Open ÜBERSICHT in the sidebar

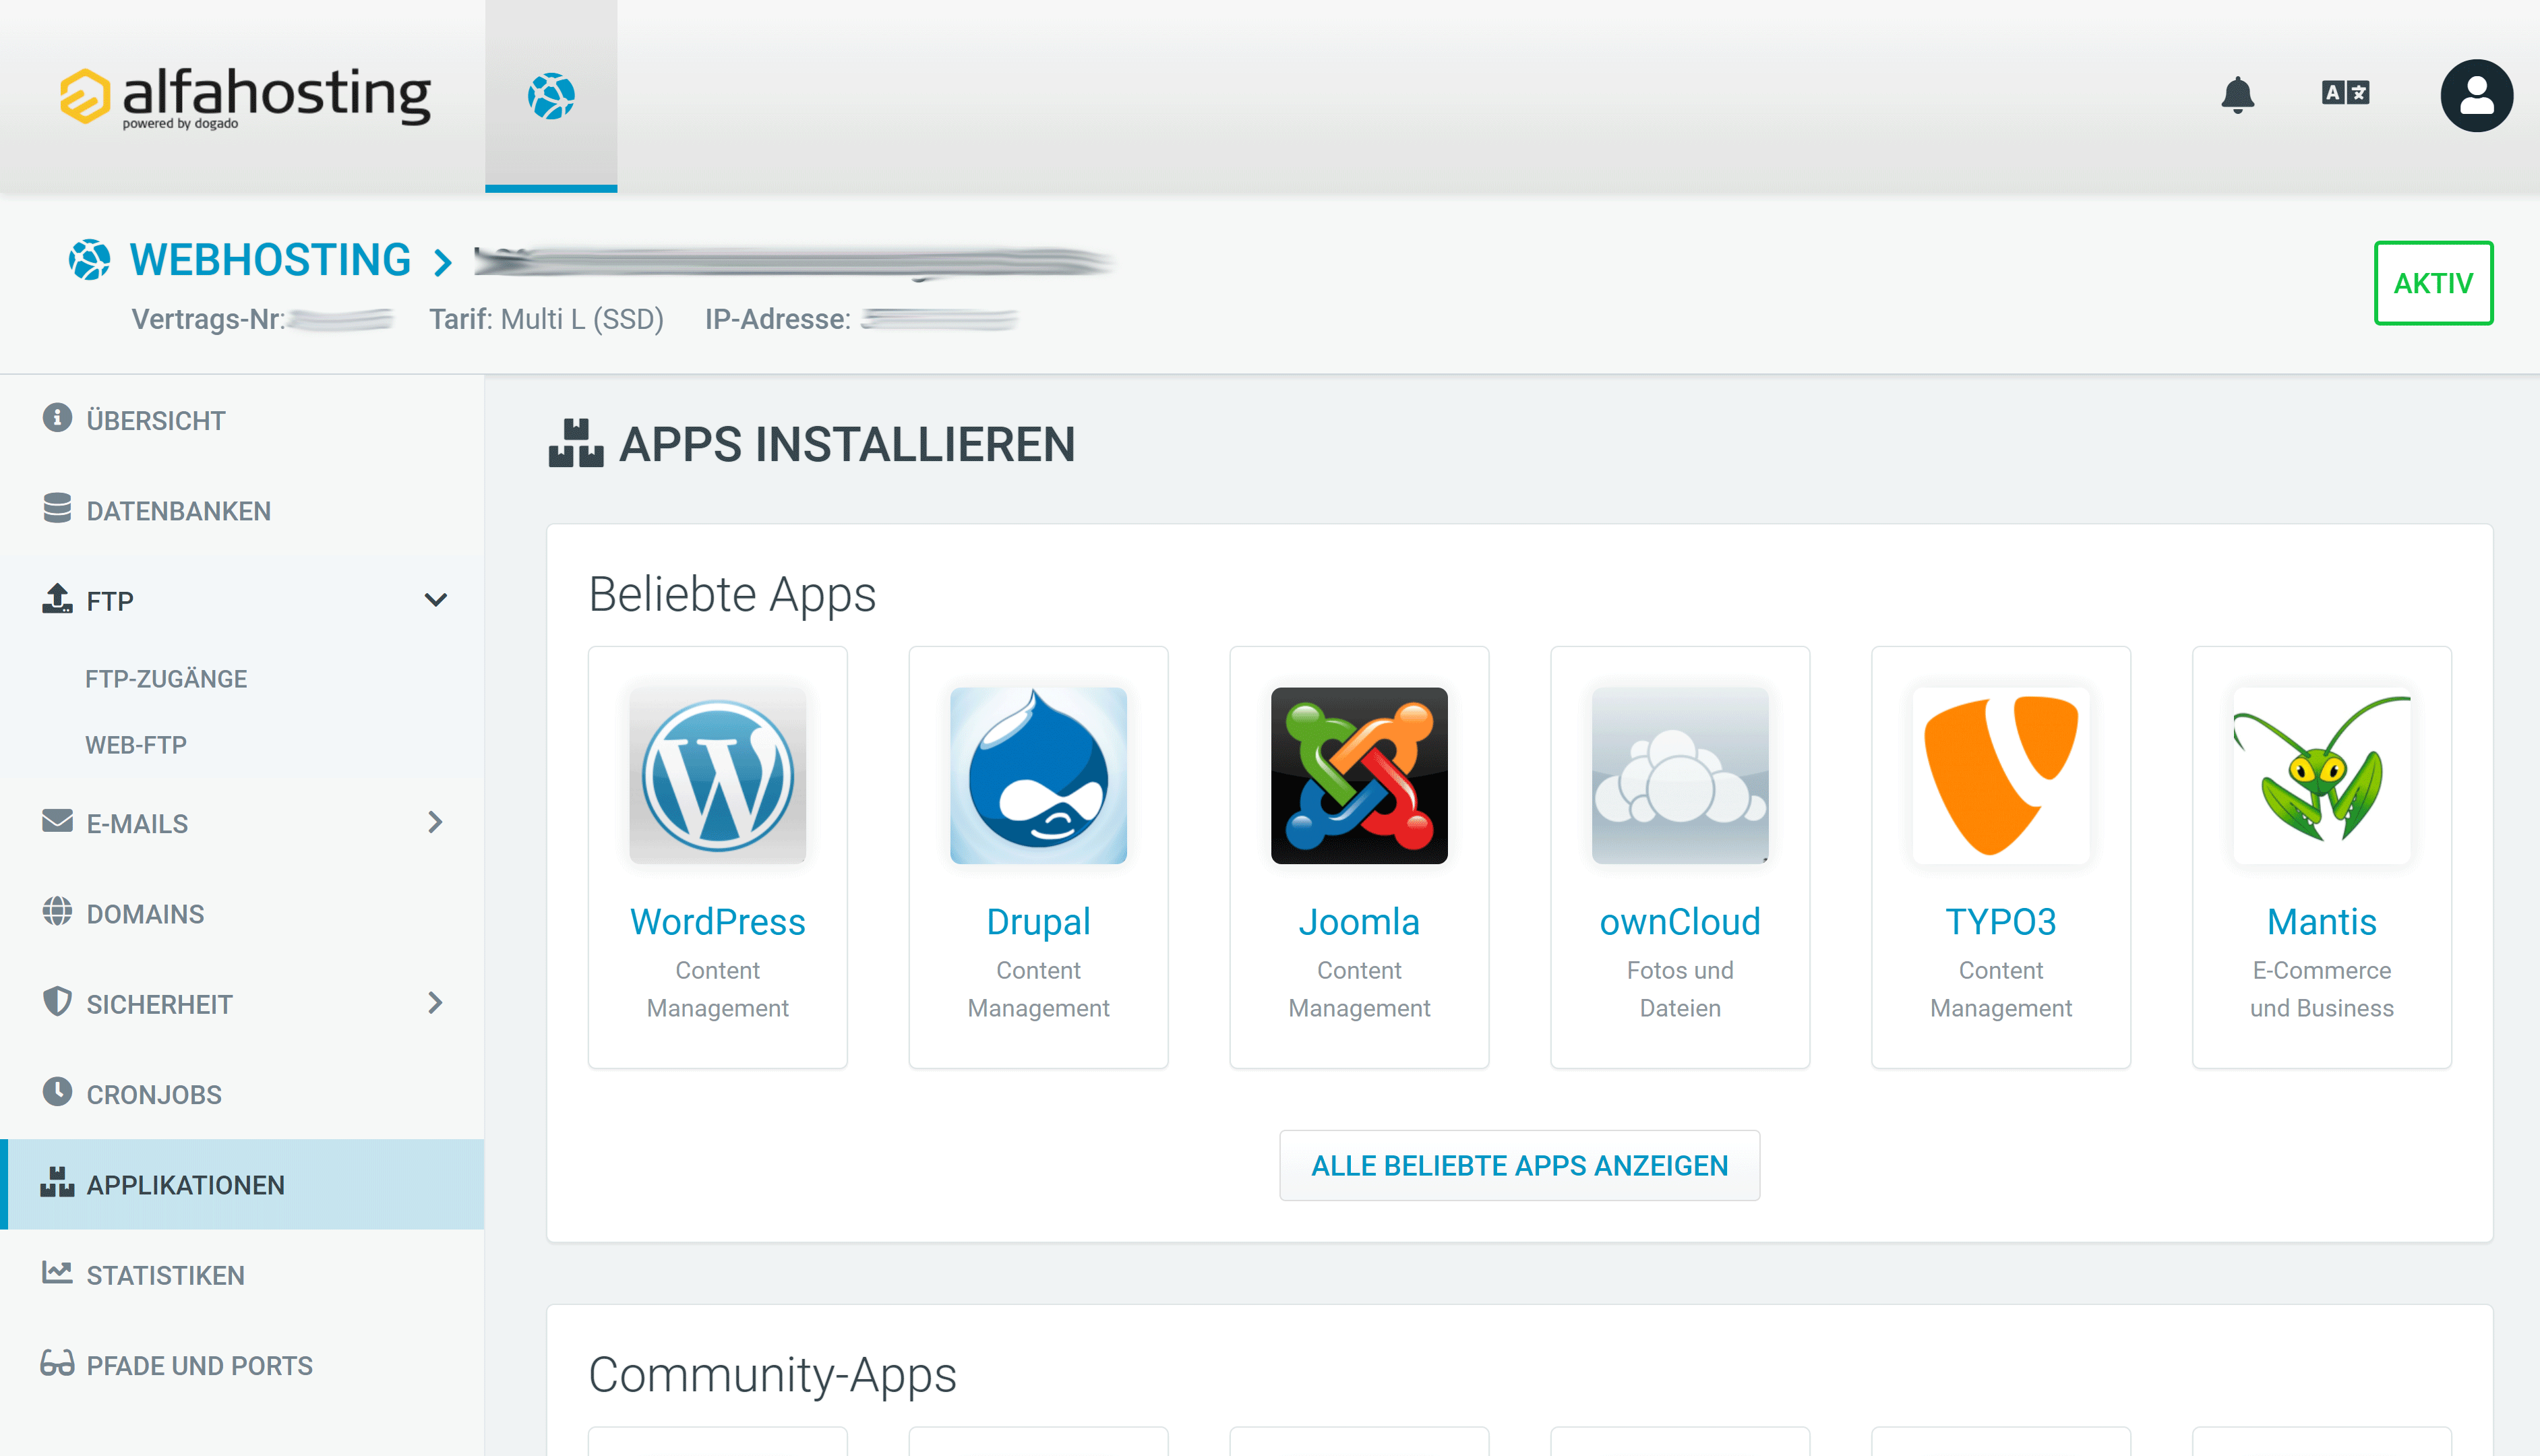242,420
